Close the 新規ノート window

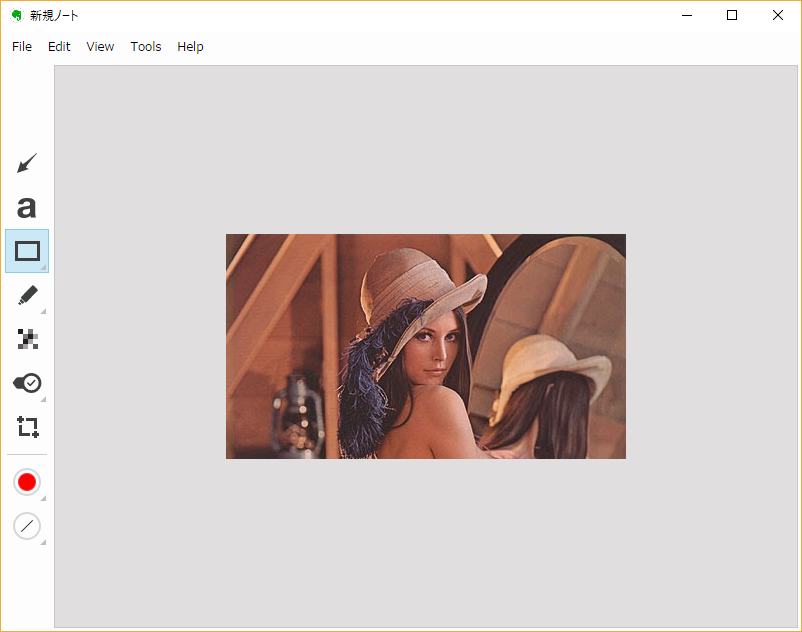pos(777,15)
